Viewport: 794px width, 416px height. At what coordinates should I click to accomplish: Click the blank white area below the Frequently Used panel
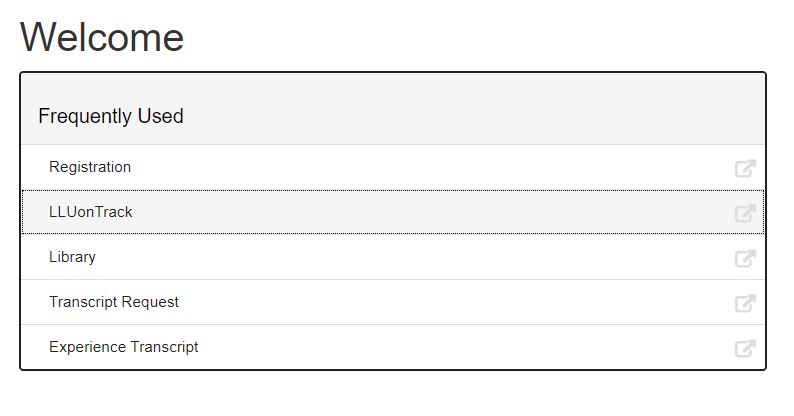point(392,395)
